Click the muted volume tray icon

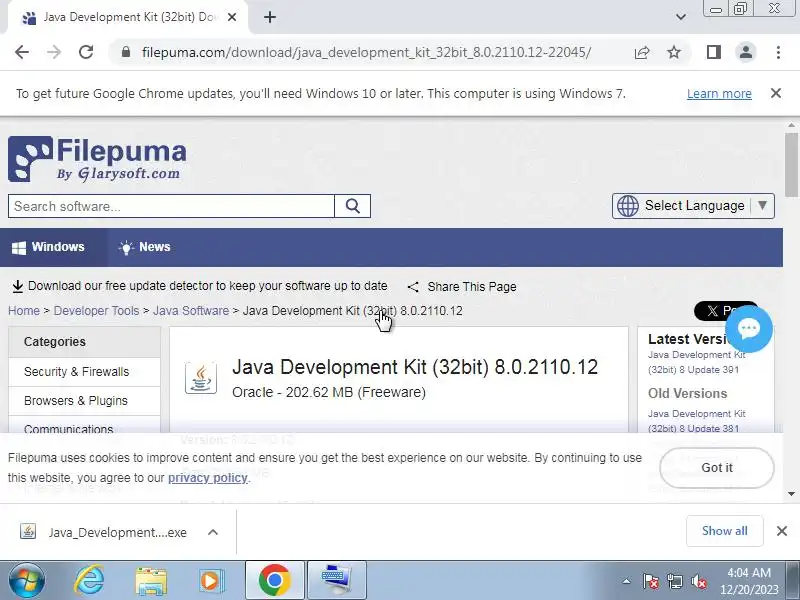click(x=698, y=581)
